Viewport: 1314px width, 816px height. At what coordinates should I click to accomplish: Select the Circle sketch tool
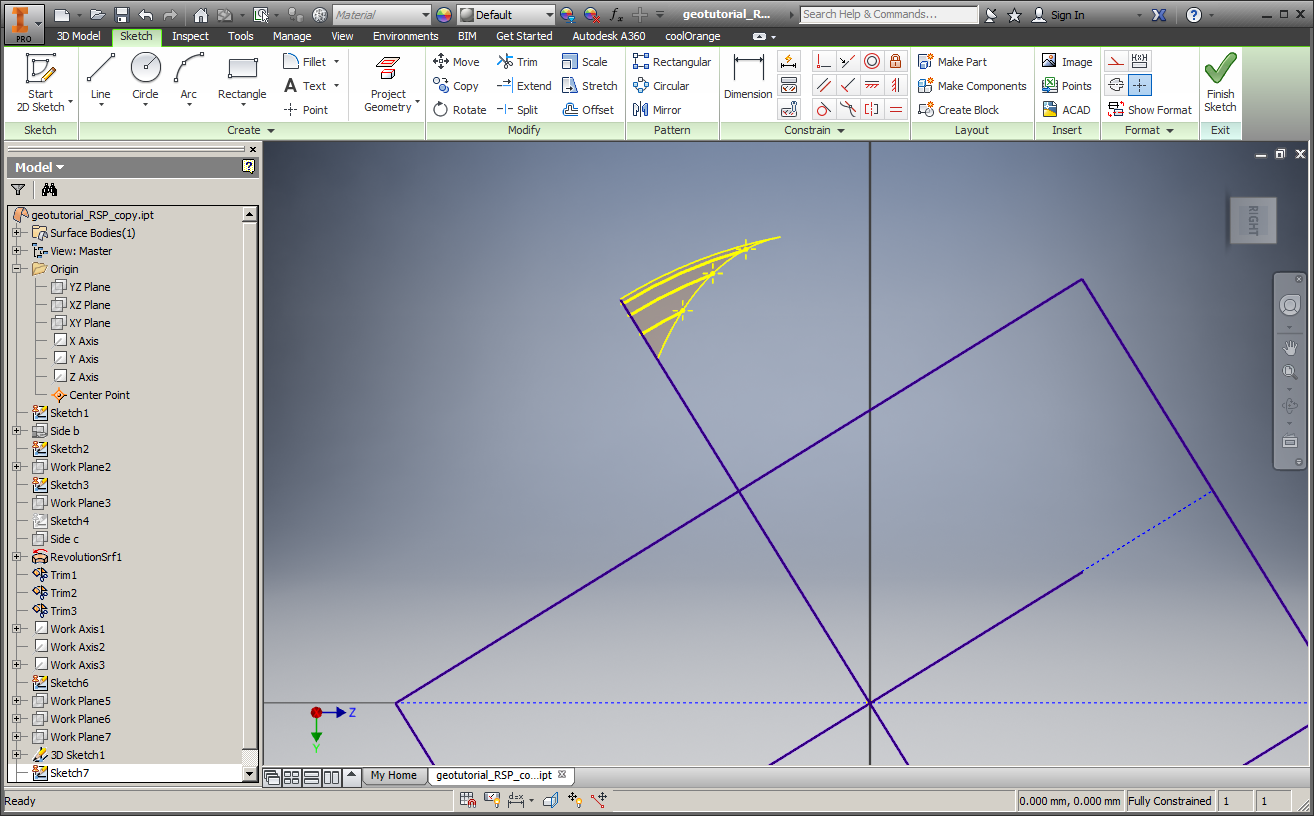146,80
